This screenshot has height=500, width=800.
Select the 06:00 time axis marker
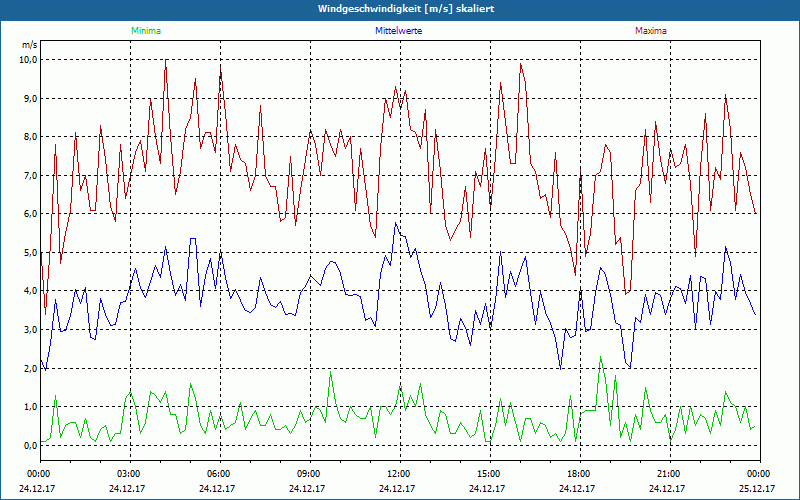tap(219, 474)
